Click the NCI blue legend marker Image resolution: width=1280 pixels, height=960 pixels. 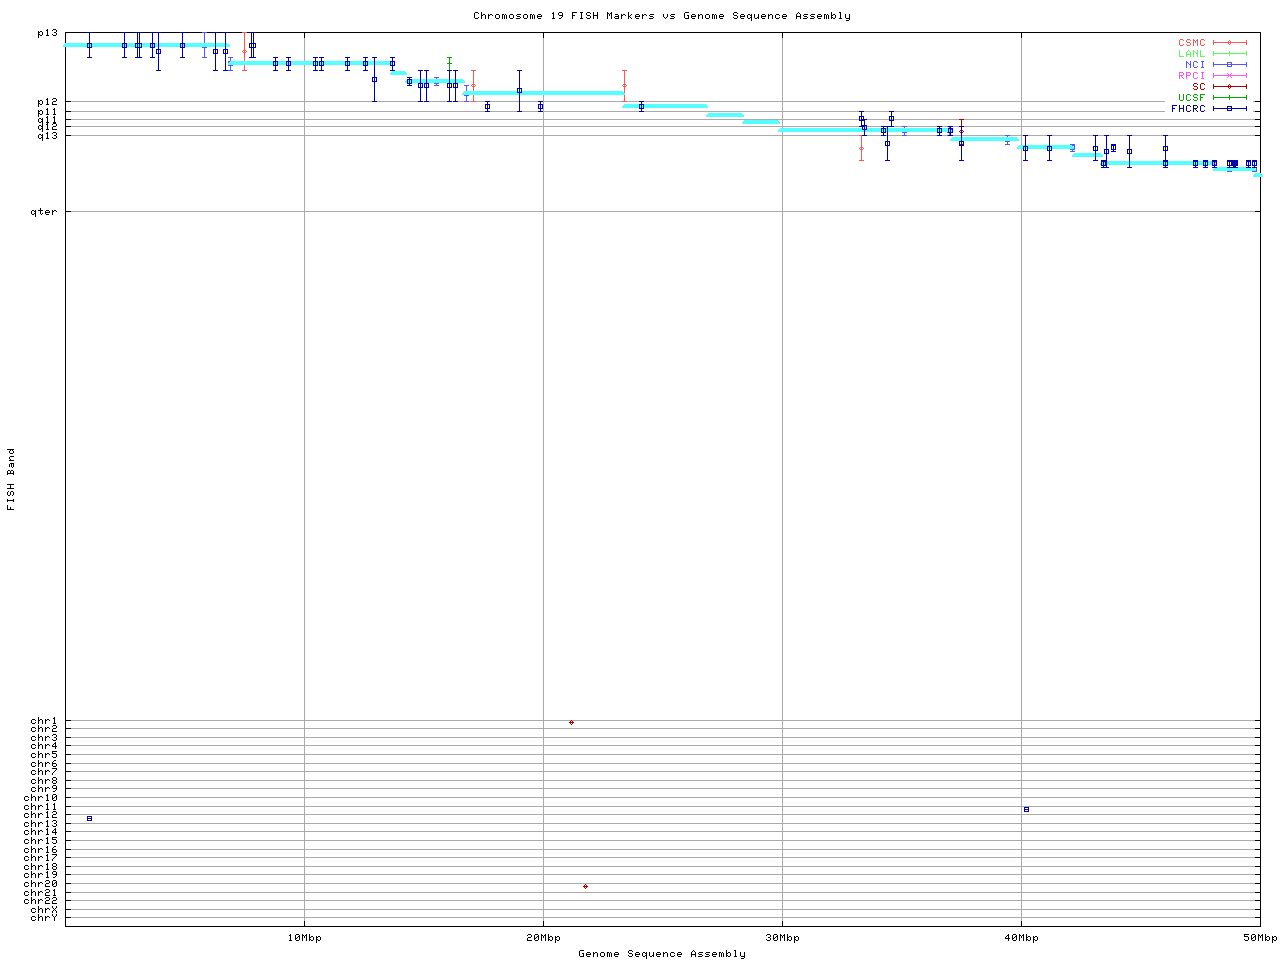point(1229,65)
